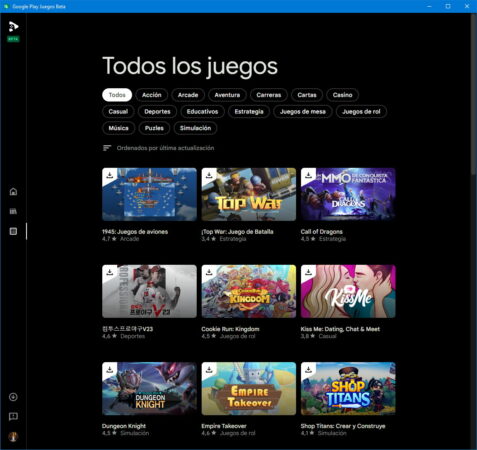This screenshot has height=450, width=477.
Task: Filter games by Acción
Action: pos(152,95)
